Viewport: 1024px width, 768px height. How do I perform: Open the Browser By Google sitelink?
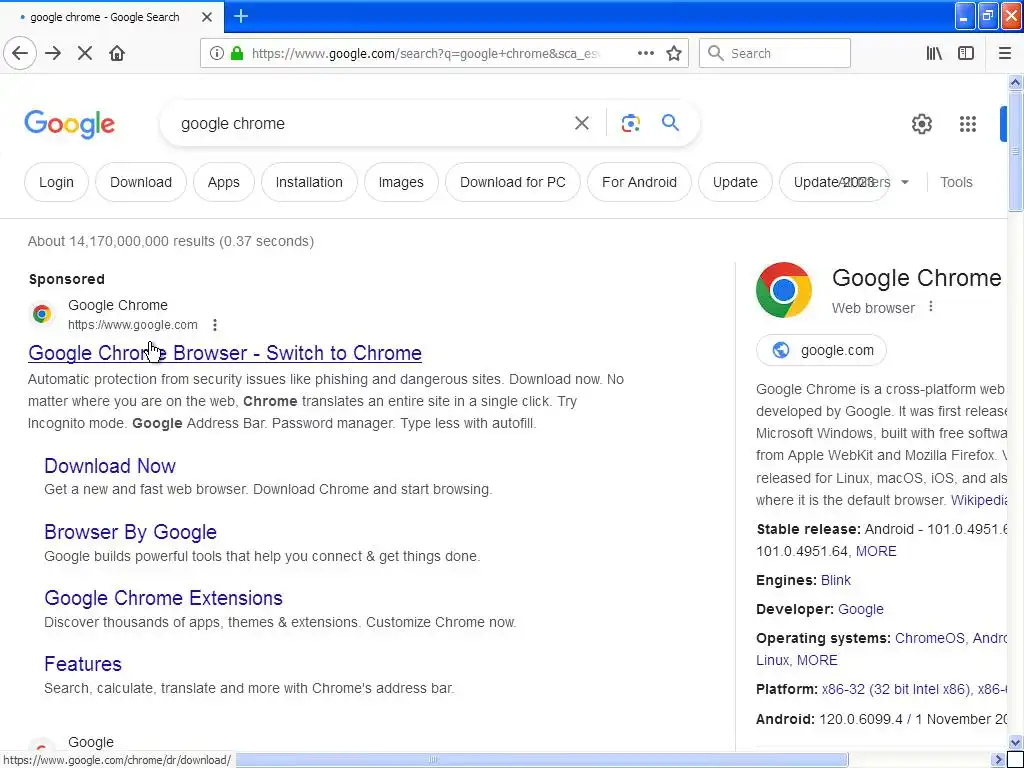(x=131, y=532)
